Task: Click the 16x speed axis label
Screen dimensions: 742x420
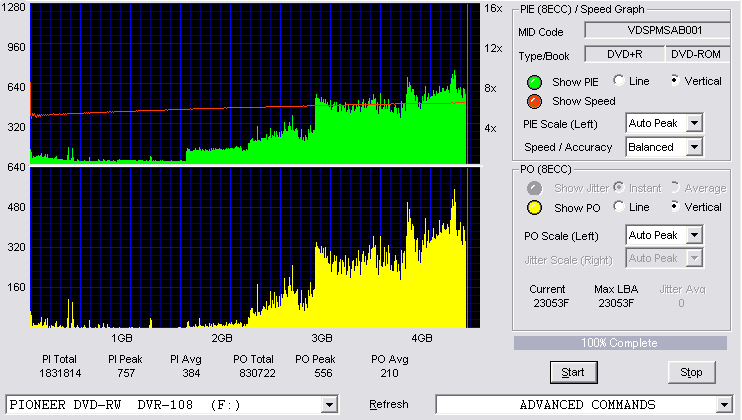Action: click(x=493, y=9)
